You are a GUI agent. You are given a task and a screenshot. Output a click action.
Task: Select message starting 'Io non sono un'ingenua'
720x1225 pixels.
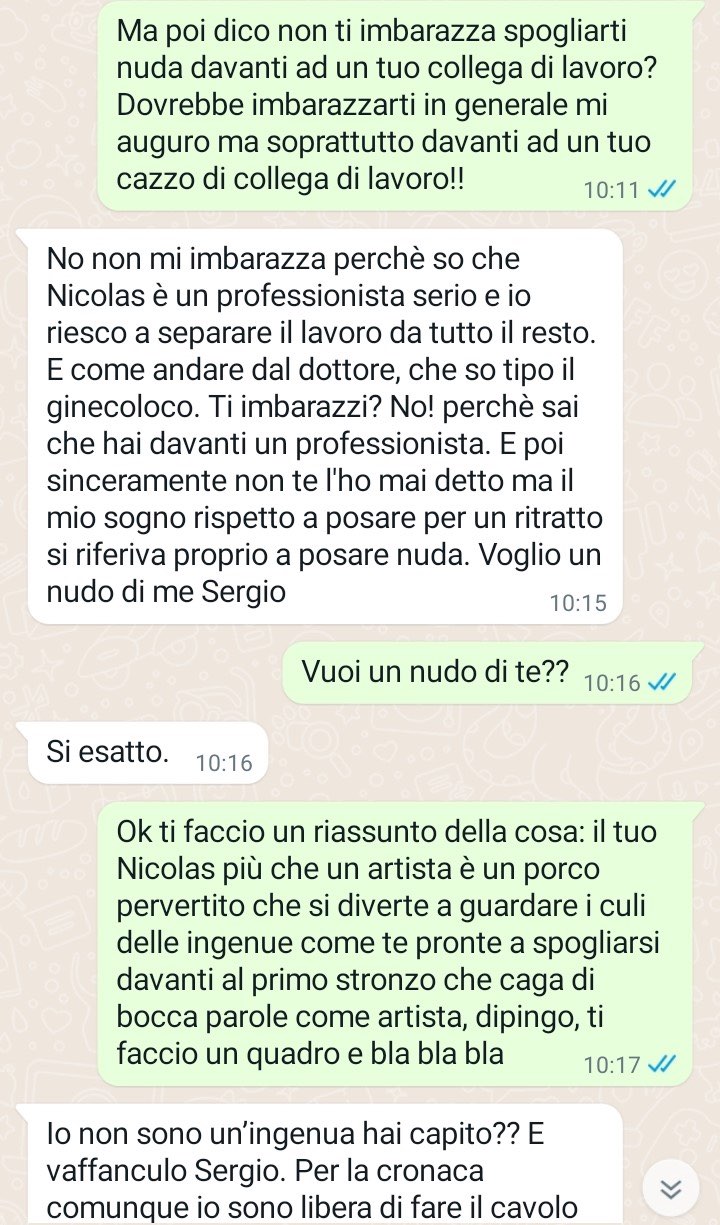325,1165
